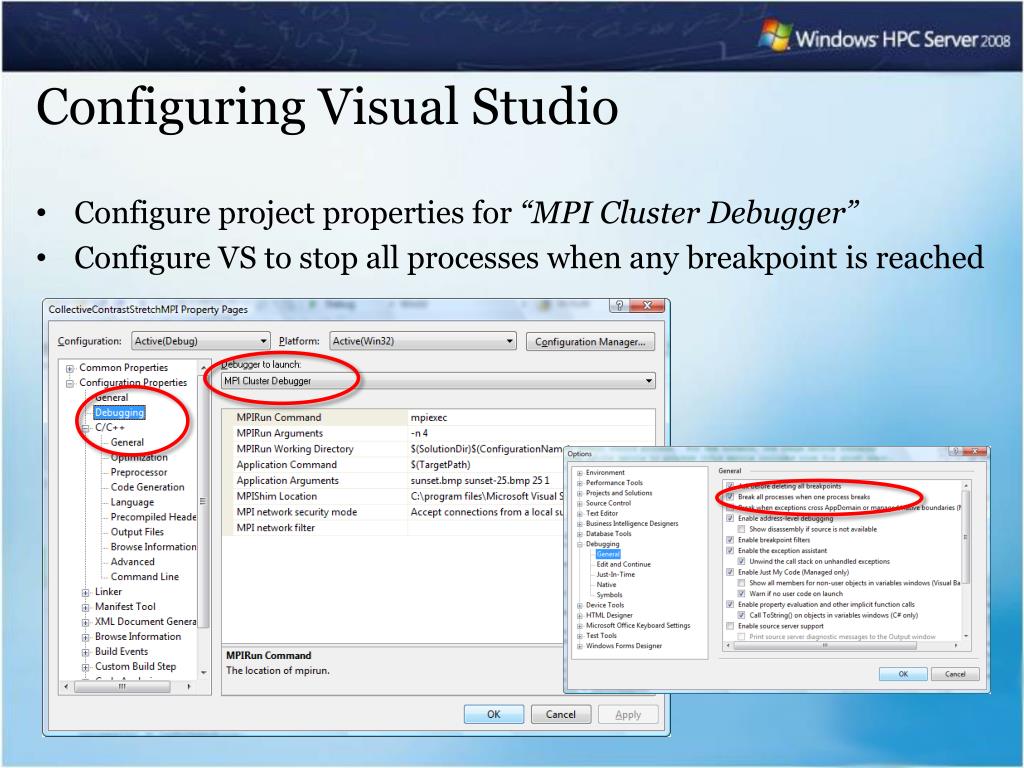Click the Property Pages tree vertical scrollbar

203,520
